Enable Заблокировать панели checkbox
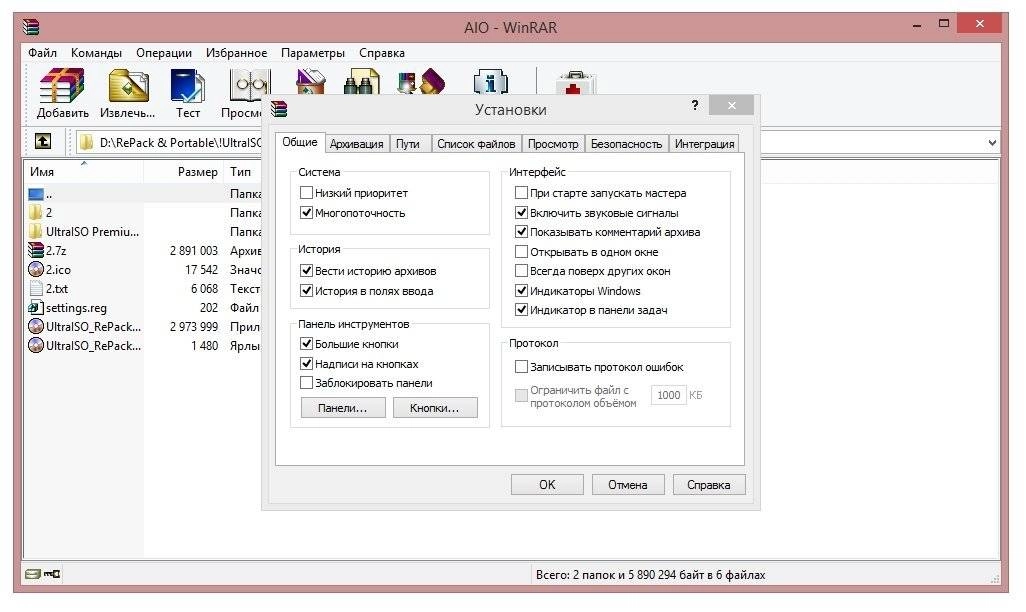 [306, 382]
